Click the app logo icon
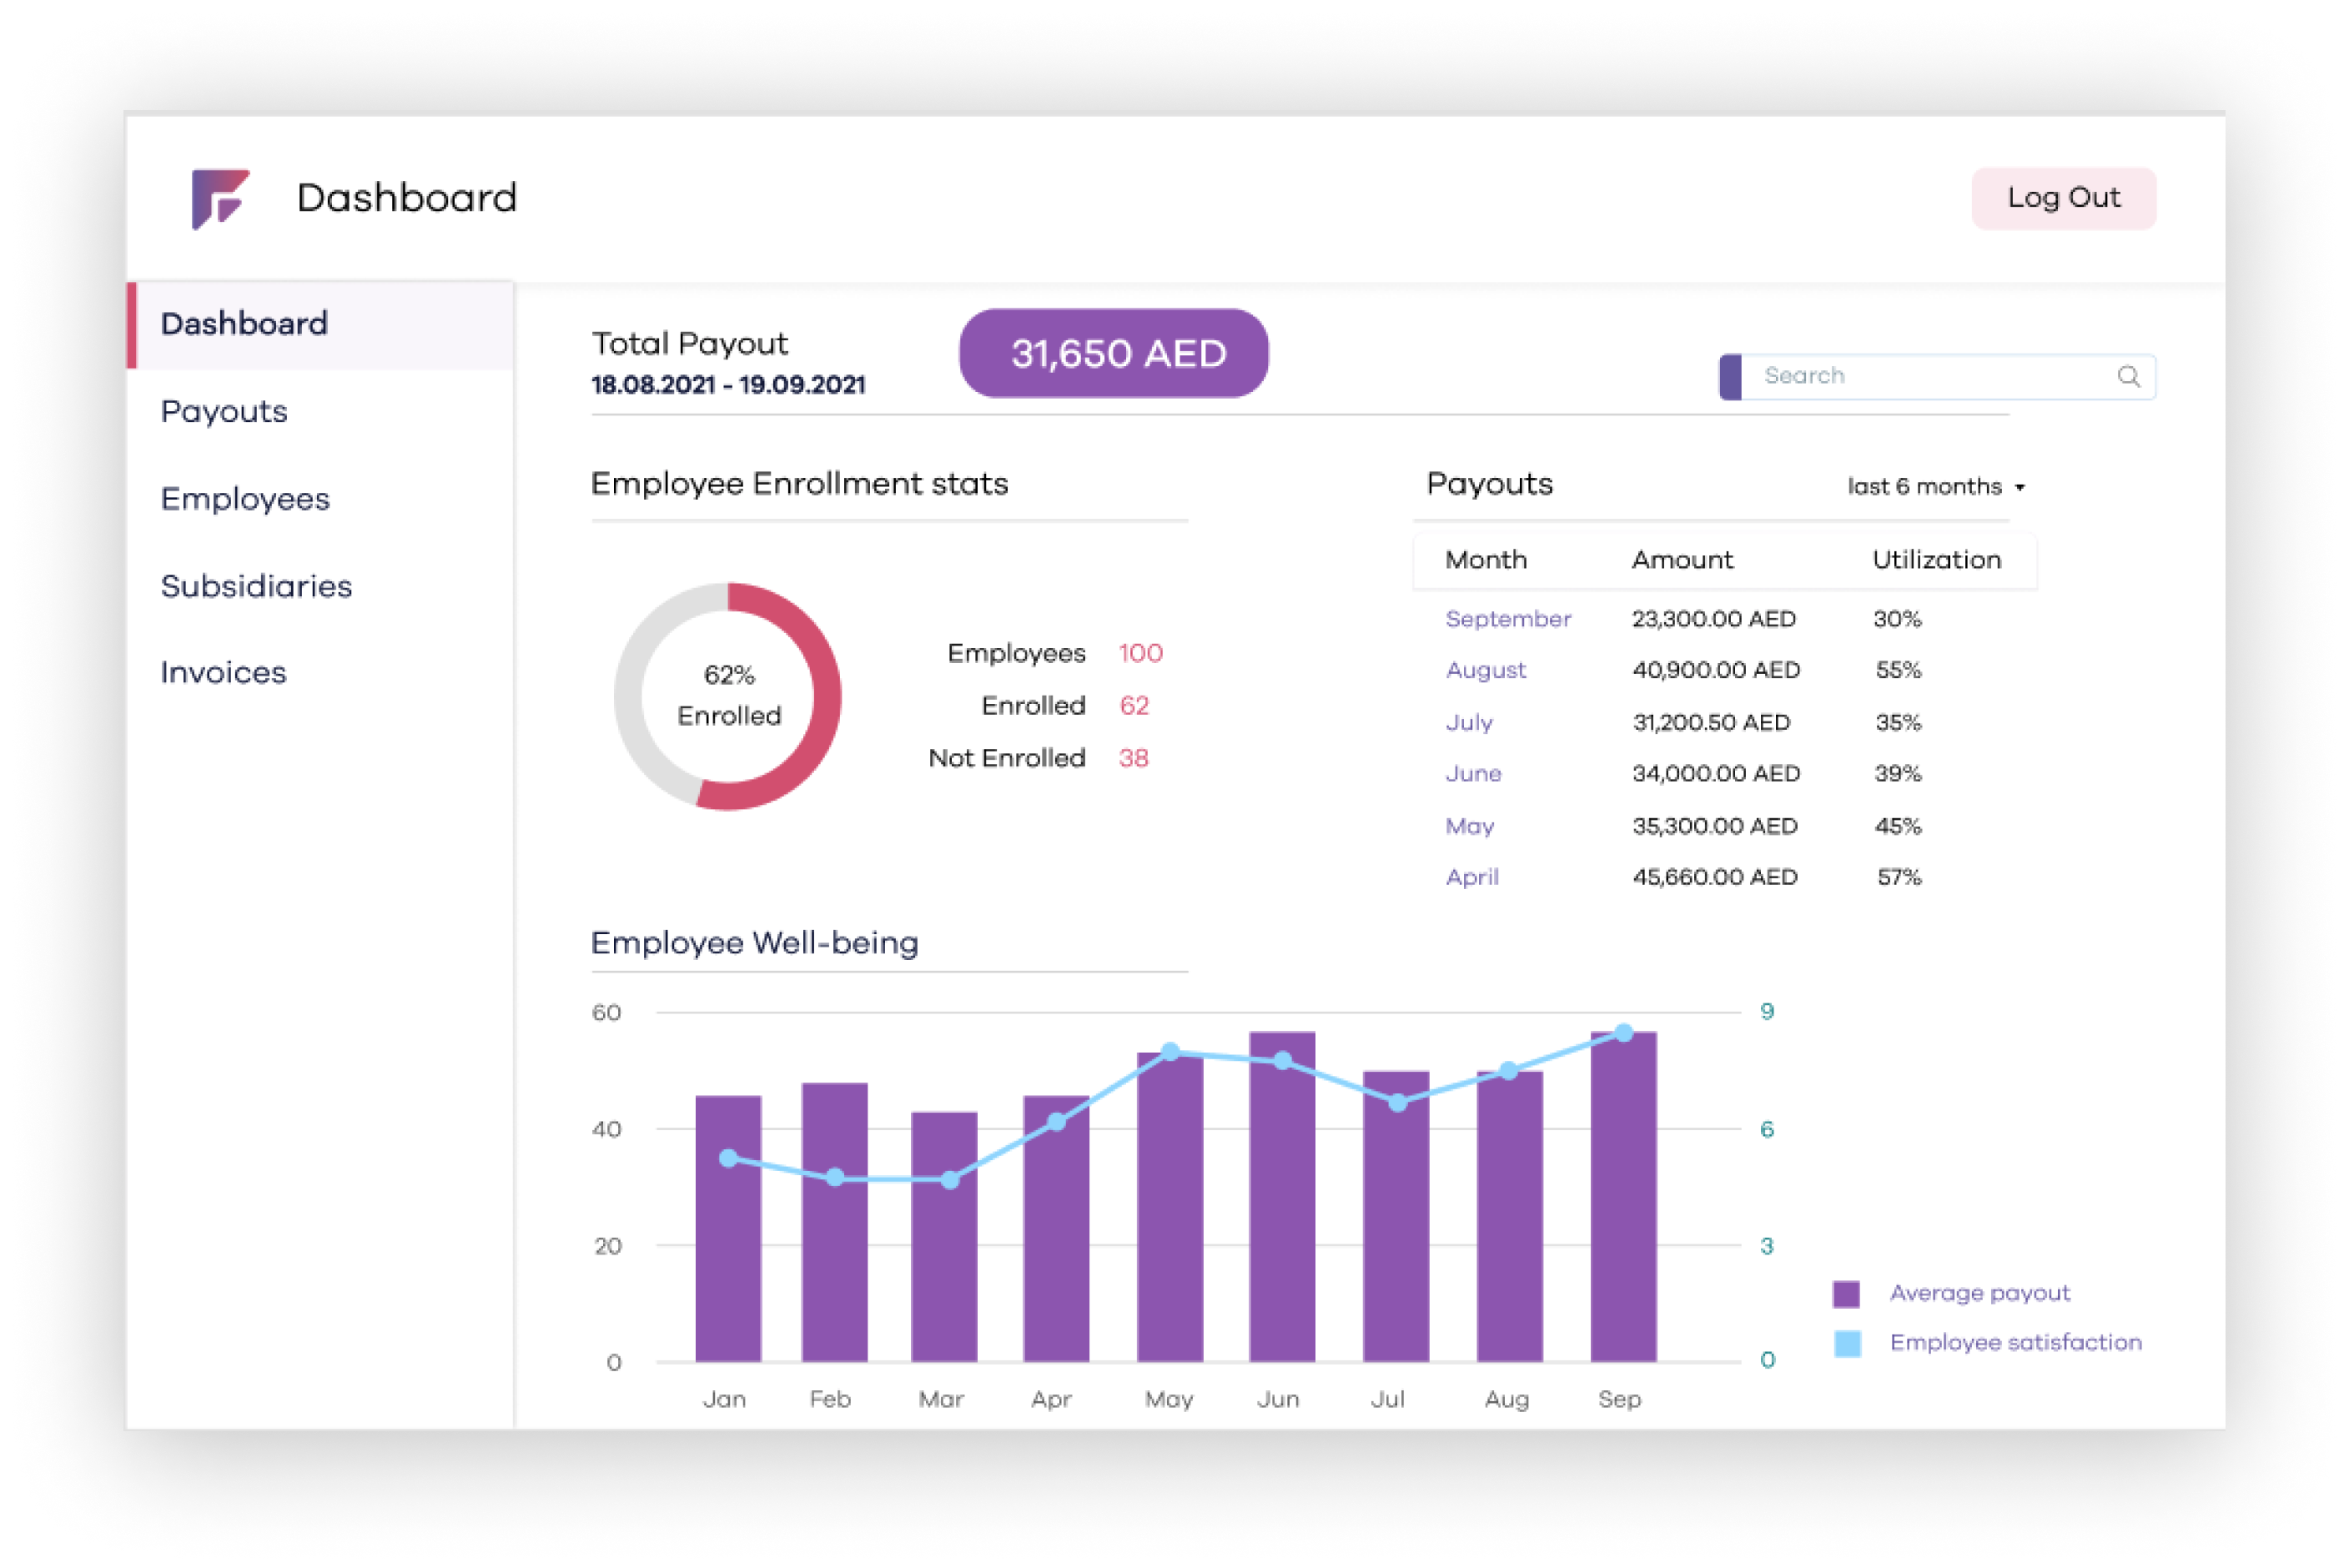This screenshot has width=2349, height=1568. [220, 198]
